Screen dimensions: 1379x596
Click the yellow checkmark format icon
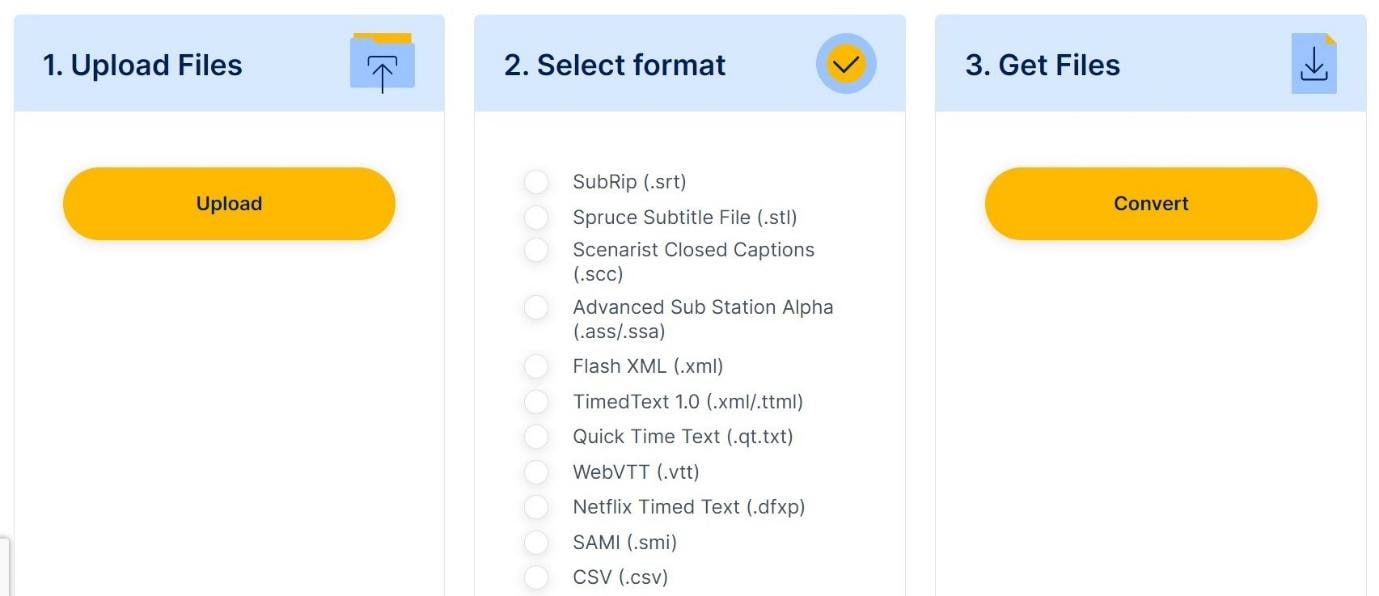point(846,64)
